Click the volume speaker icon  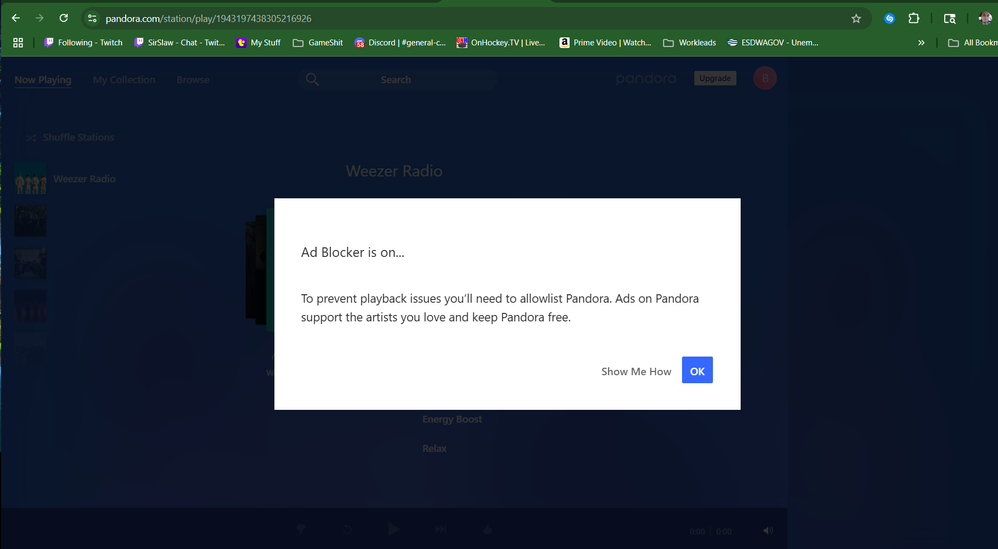coord(768,531)
